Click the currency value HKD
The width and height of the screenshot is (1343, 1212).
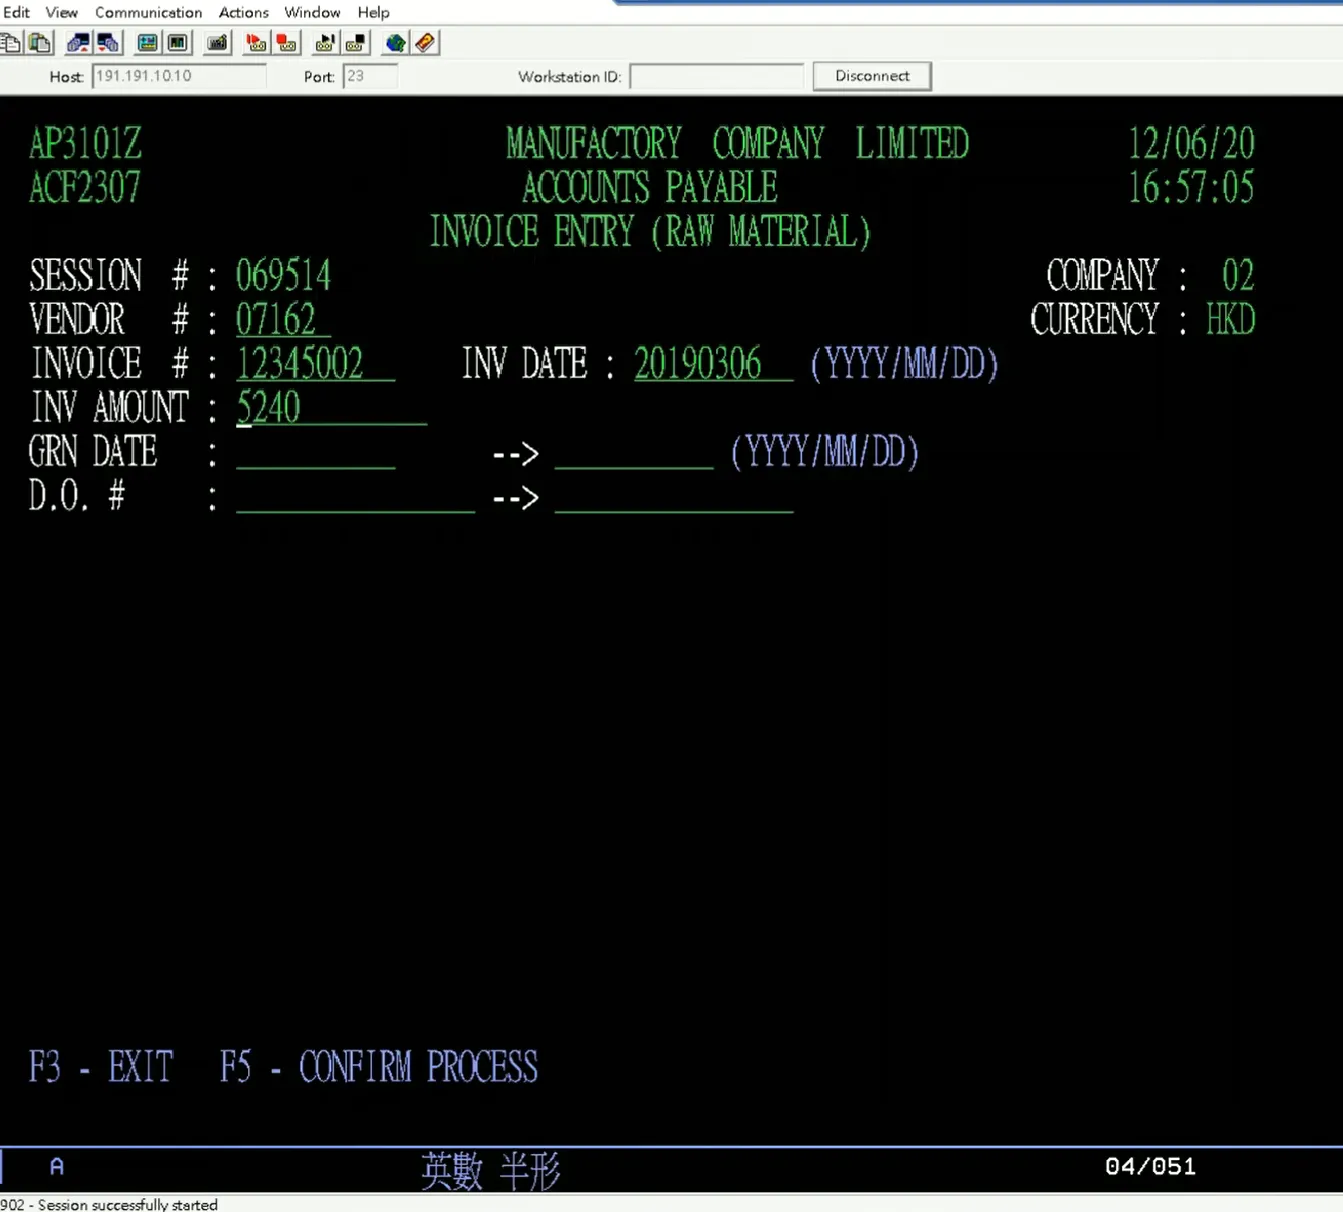pos(1230,320)
